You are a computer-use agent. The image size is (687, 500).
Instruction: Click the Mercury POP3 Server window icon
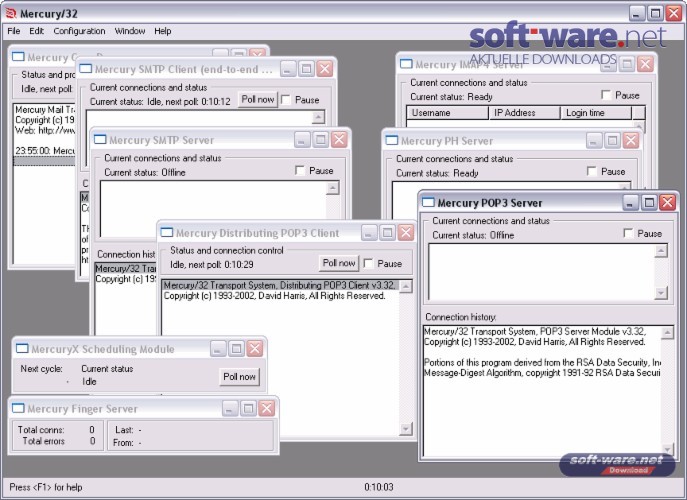[x=428, y=202]
